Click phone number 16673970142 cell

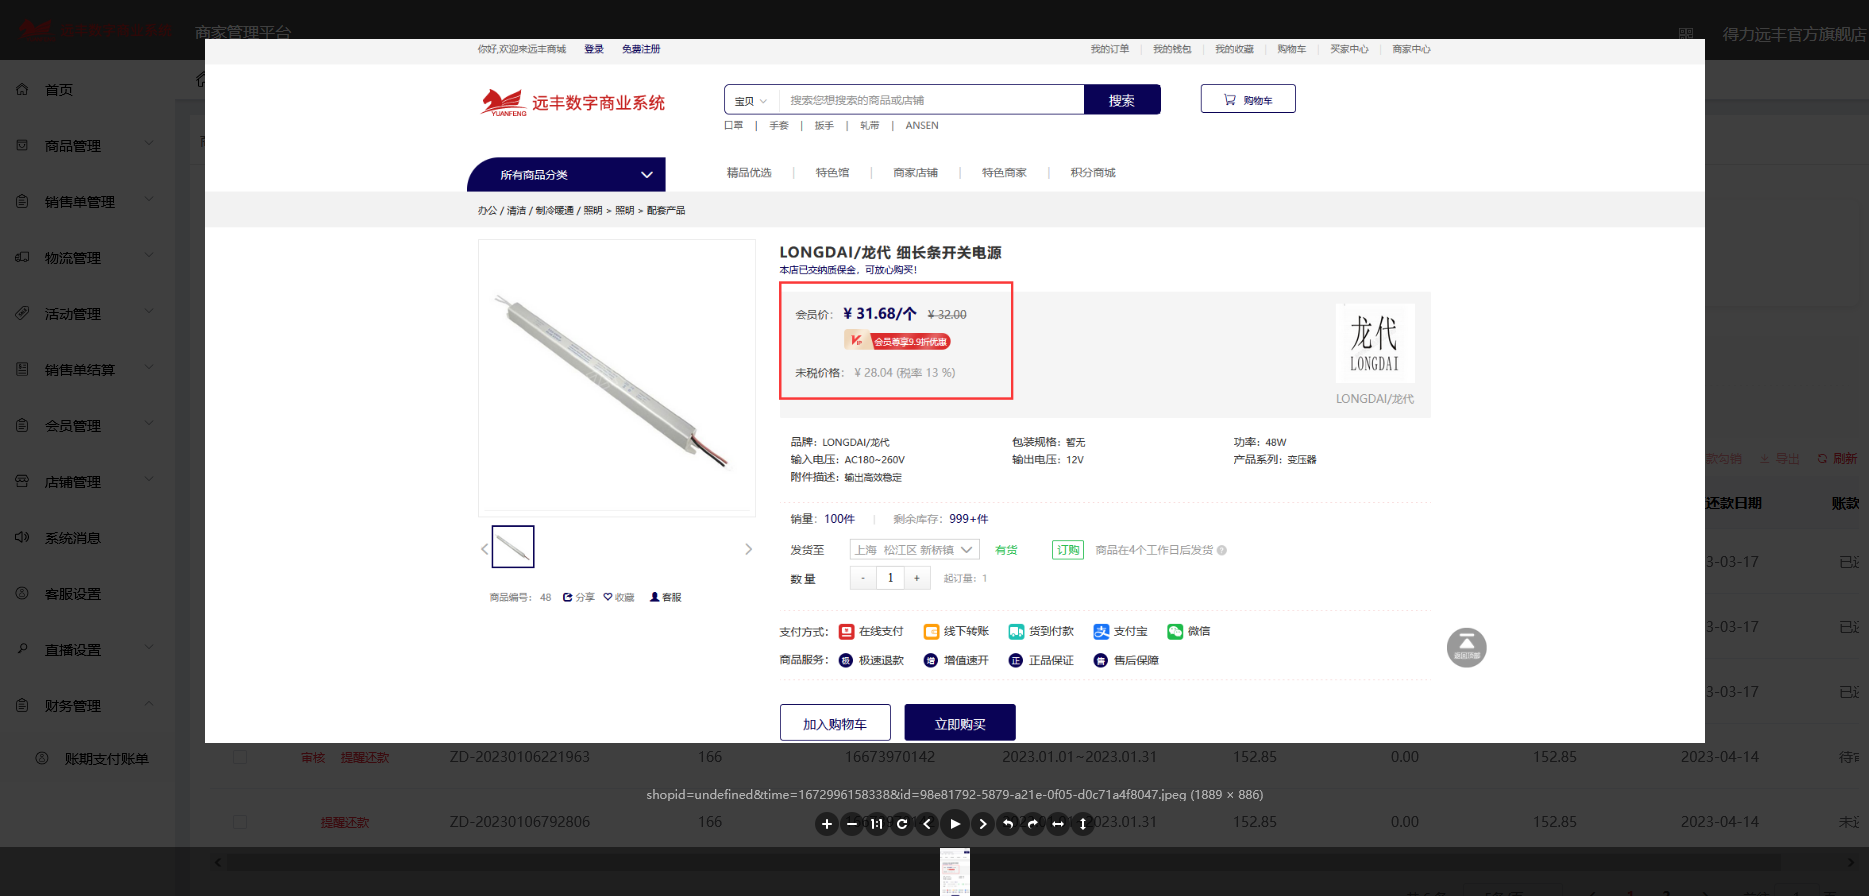click(x=890, y=757)
